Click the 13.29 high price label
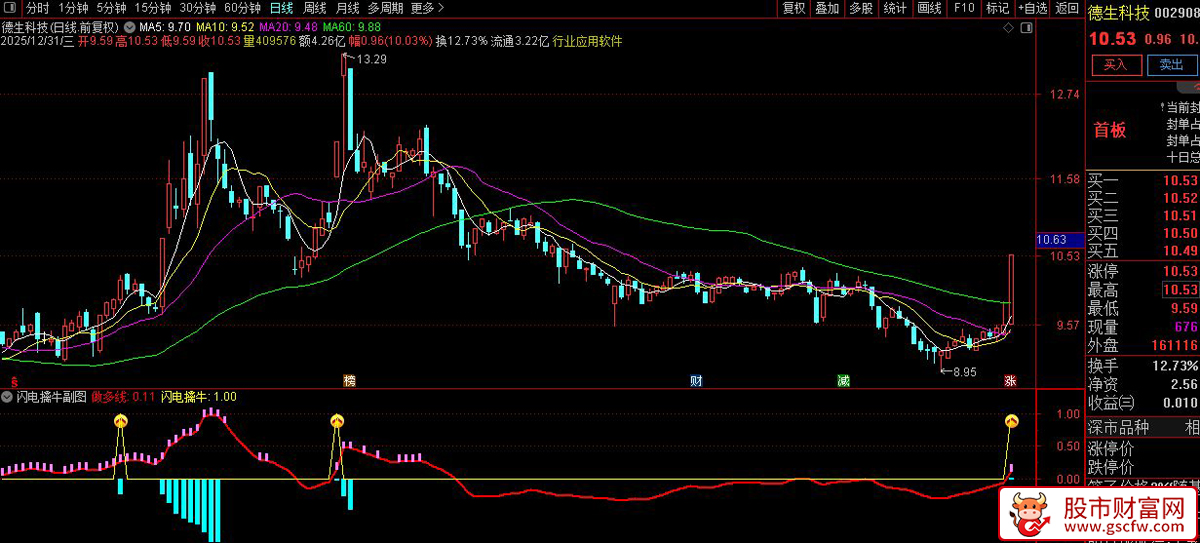1200x543 pixels. click(x=372, y=60)
